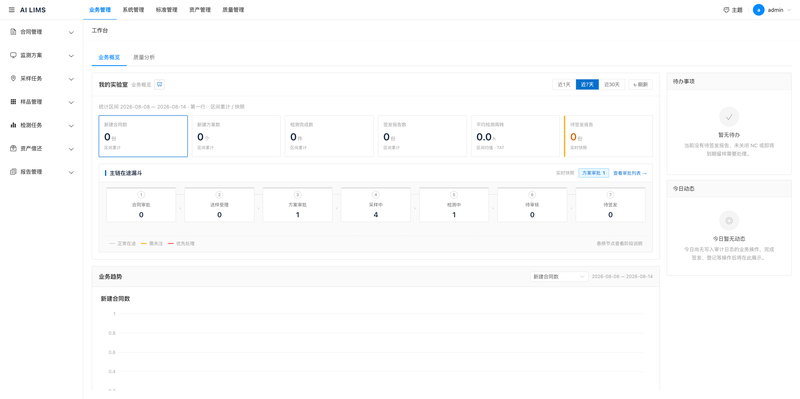This screenshot has height=399, width=800.
Task: Click the AI LIMS logo text
Action: click(33, 10)
